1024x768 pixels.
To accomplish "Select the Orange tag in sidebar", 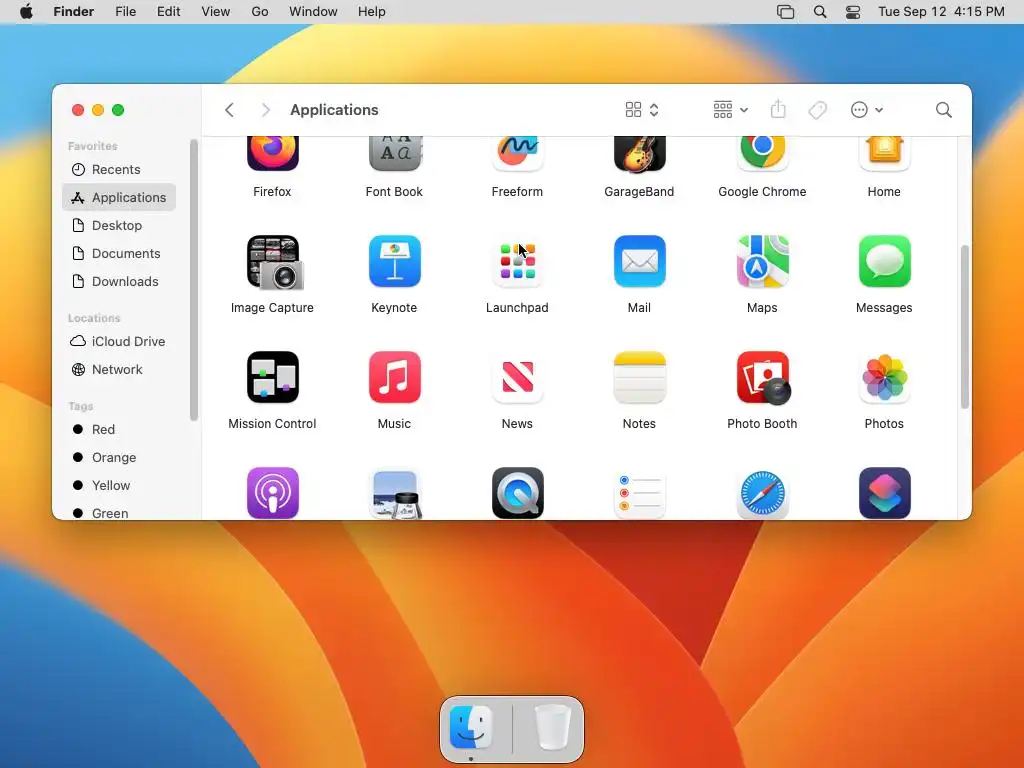I will pyautogui.click(x=119, y=458).
